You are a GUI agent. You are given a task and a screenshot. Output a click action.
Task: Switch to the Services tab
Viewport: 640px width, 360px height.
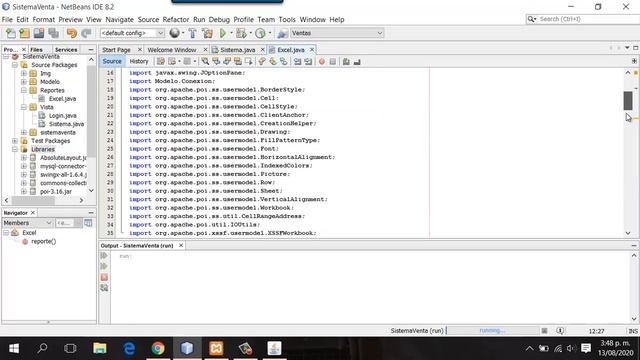(x=66, y=49)
